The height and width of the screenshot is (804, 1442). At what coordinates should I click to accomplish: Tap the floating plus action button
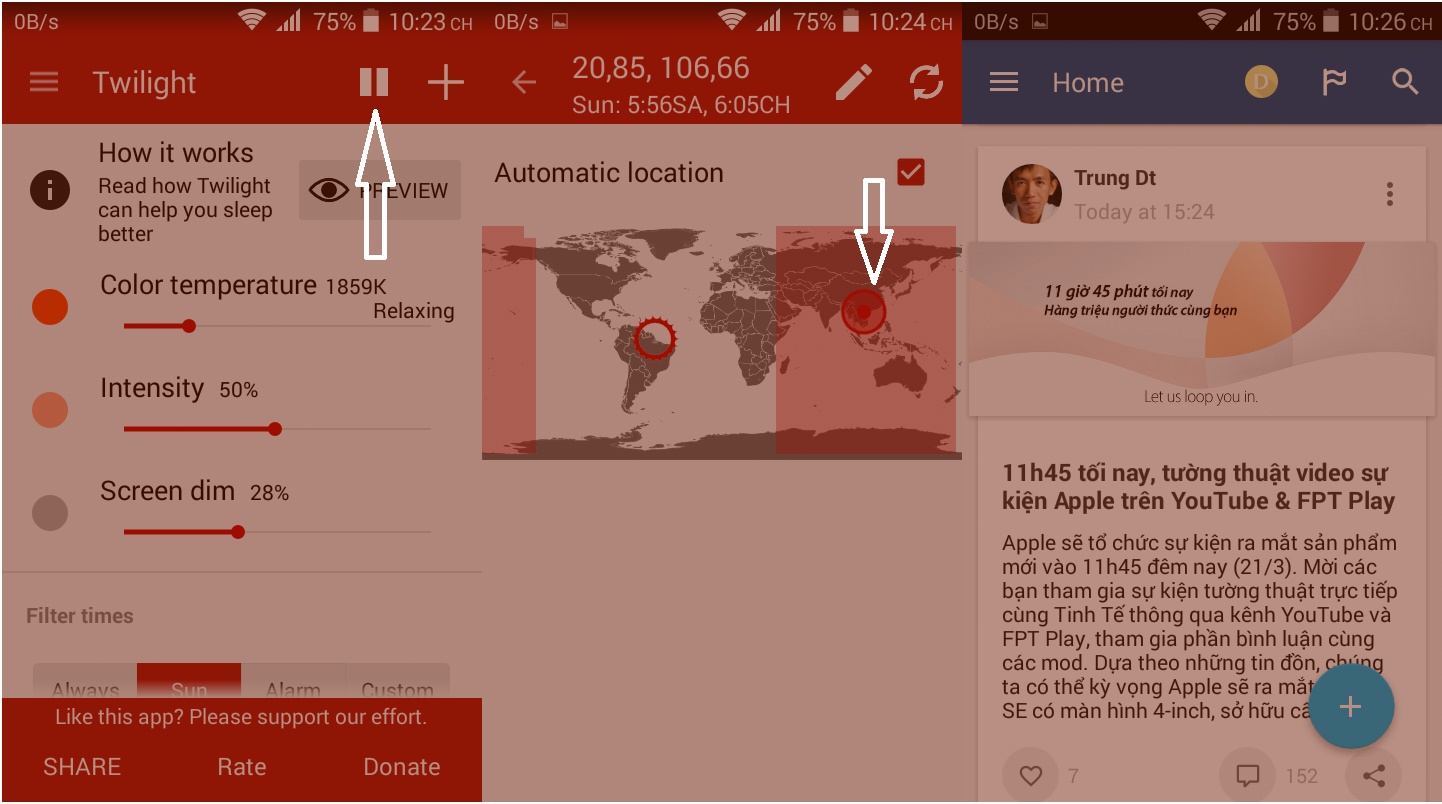click(x=1350, y=707)
